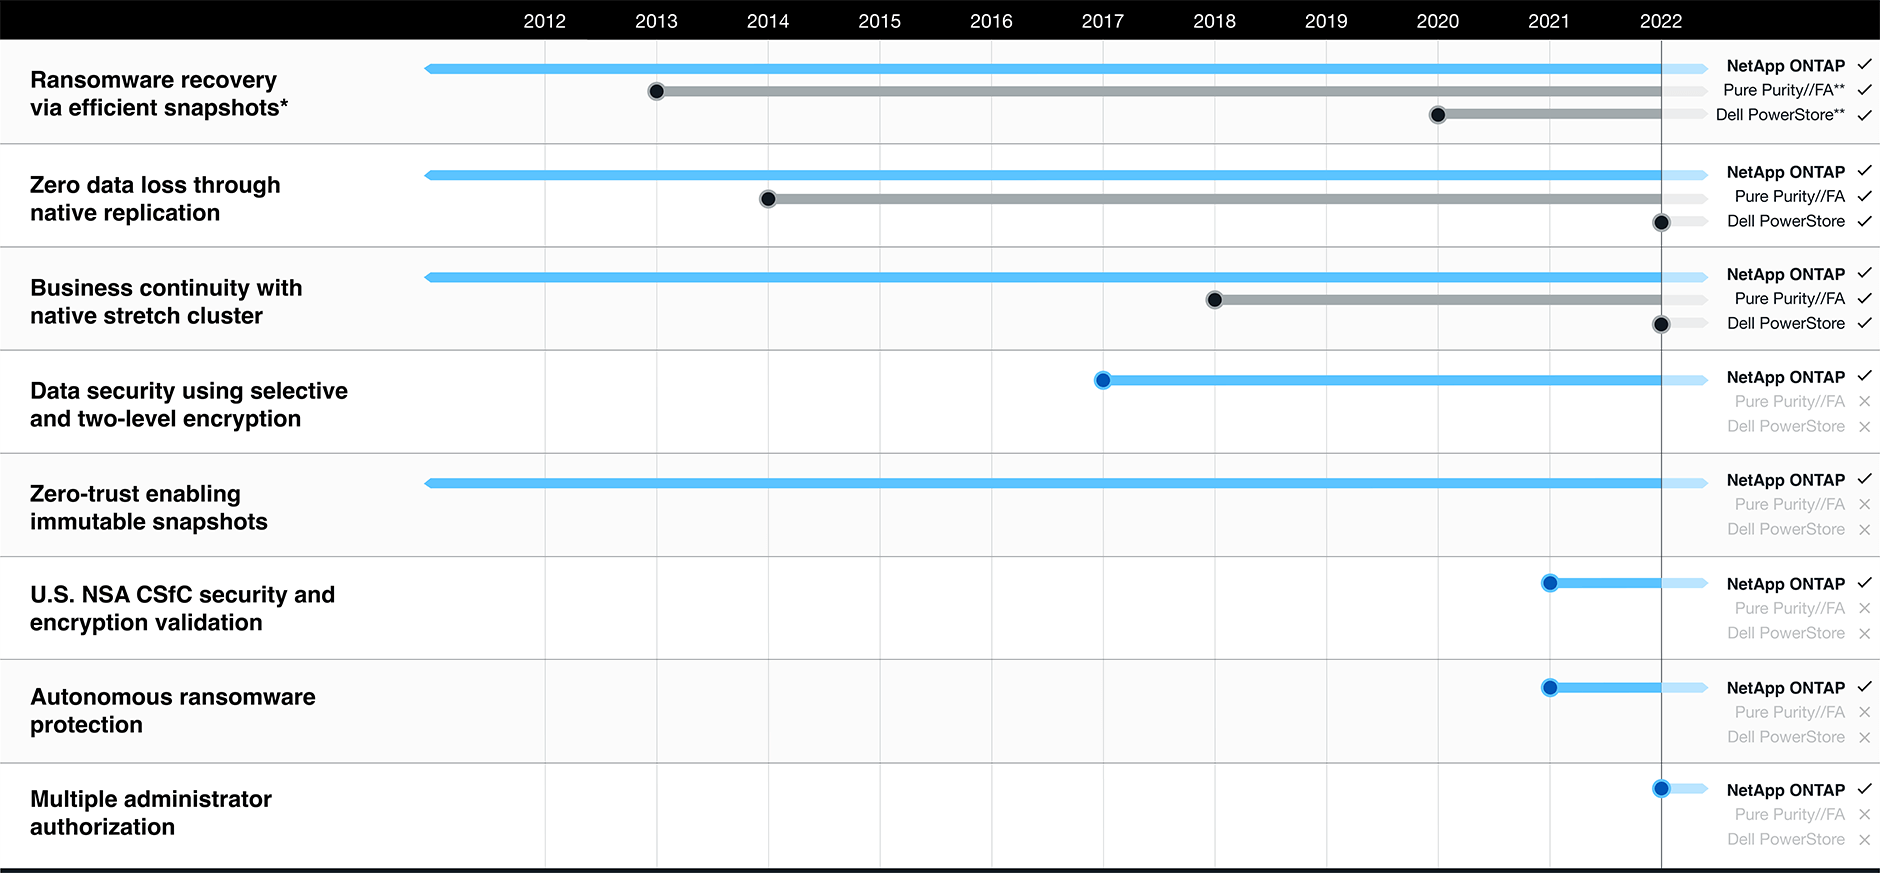
Task: Click X mark beside Pure Purity//FA in Multiple administrator row
Action: click(x=1864, y=814)
